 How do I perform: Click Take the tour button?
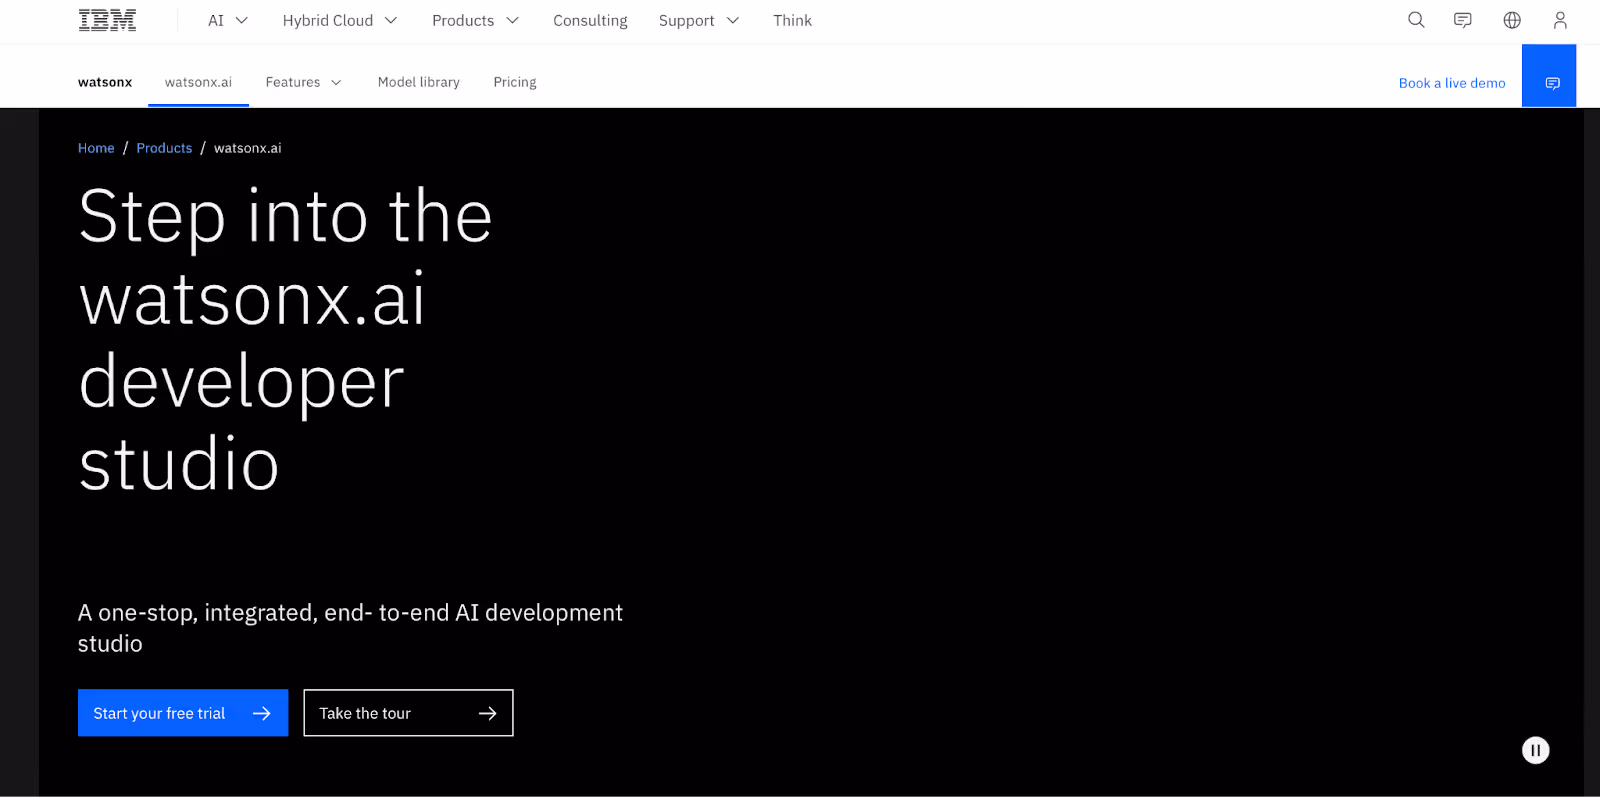[408, 713]
